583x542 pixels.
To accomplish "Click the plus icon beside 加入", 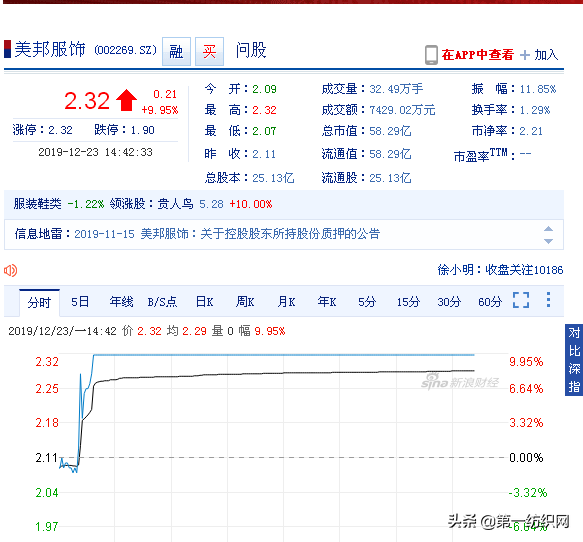I will tap(525, 55).
